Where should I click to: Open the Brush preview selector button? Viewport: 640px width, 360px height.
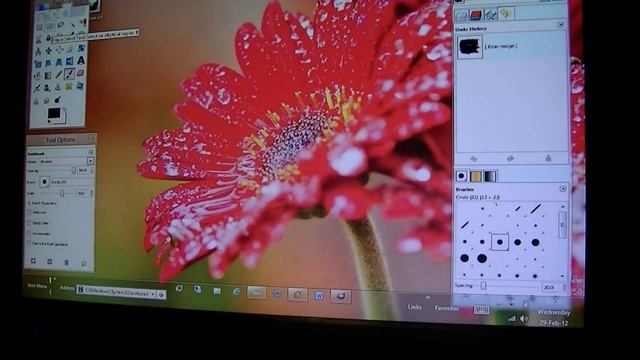tap(44, 182)
